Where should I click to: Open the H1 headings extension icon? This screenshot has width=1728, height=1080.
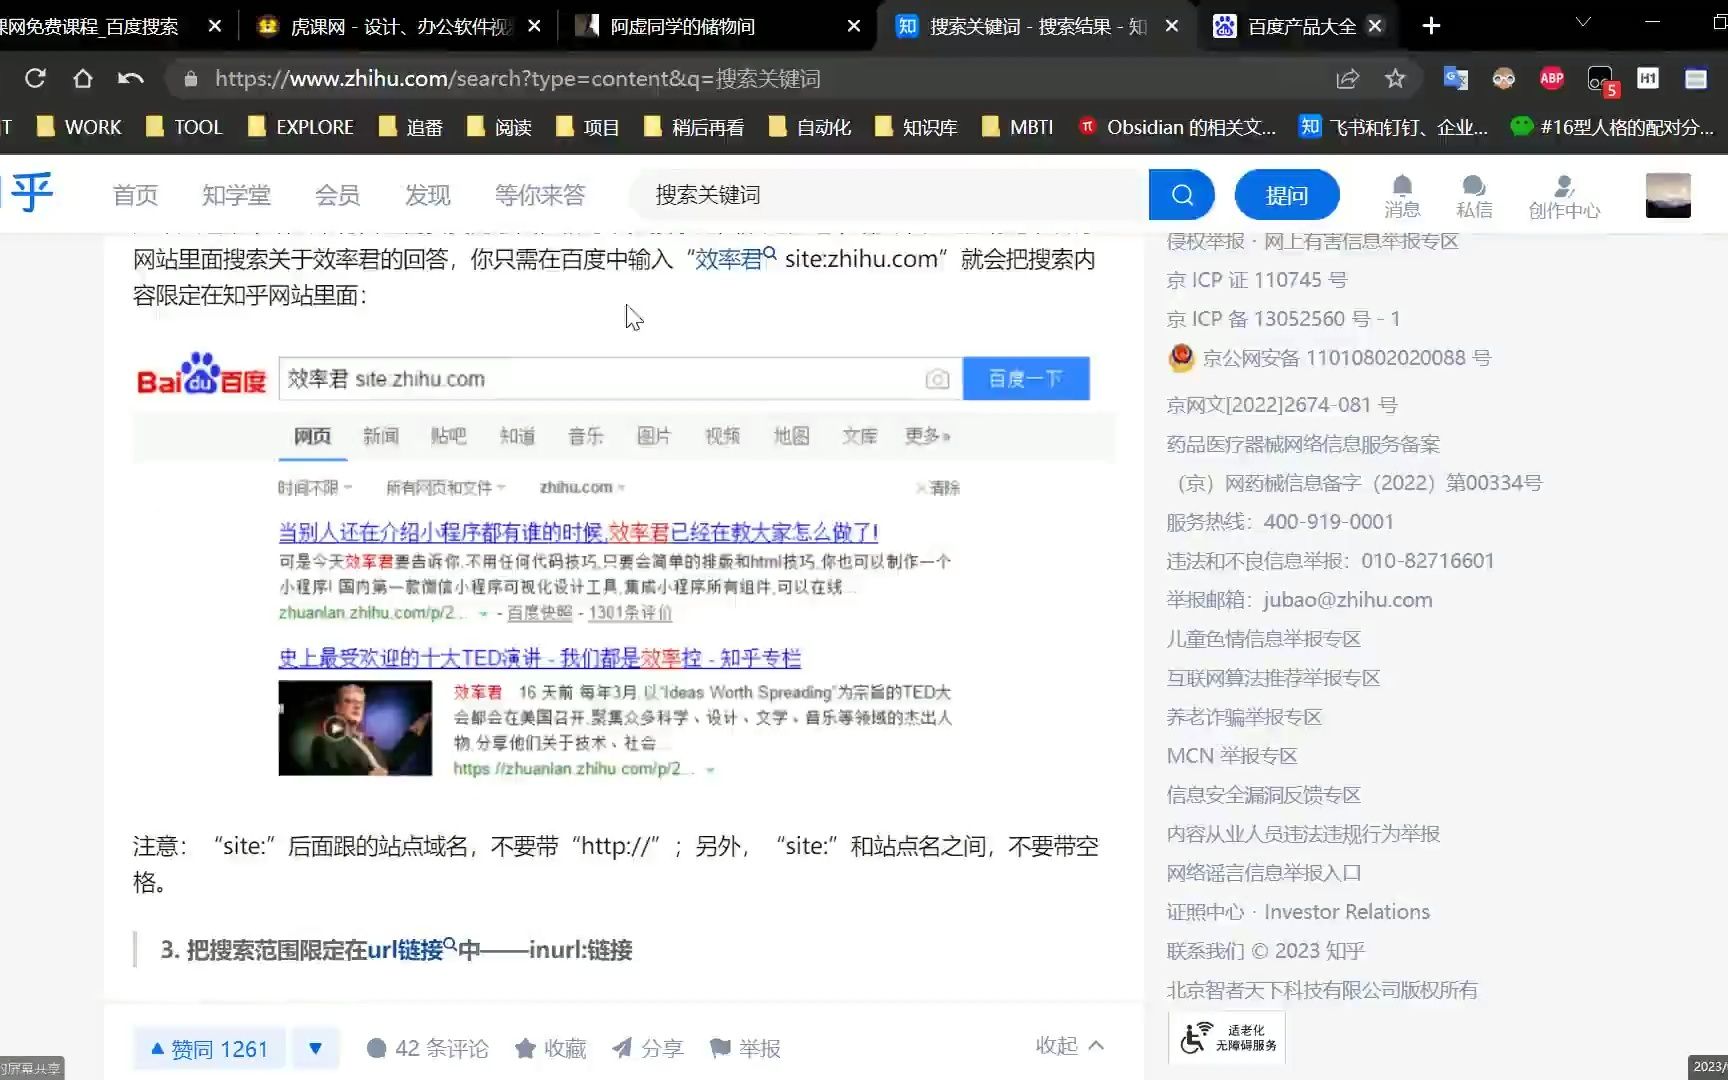click(1648, 78)
